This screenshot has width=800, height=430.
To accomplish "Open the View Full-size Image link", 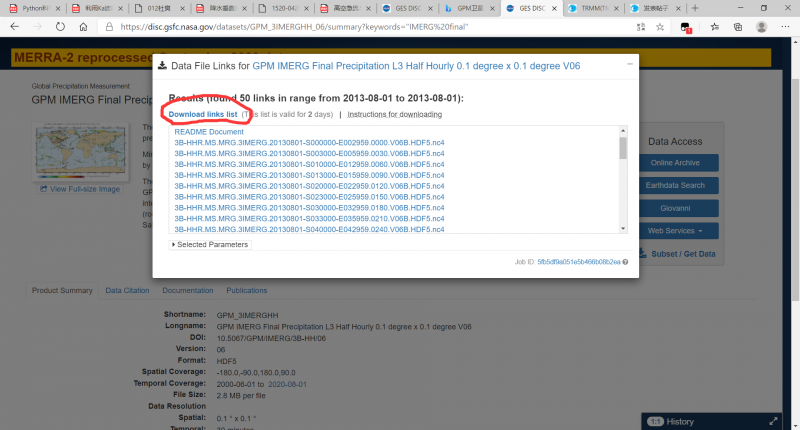I will [80, 189].
